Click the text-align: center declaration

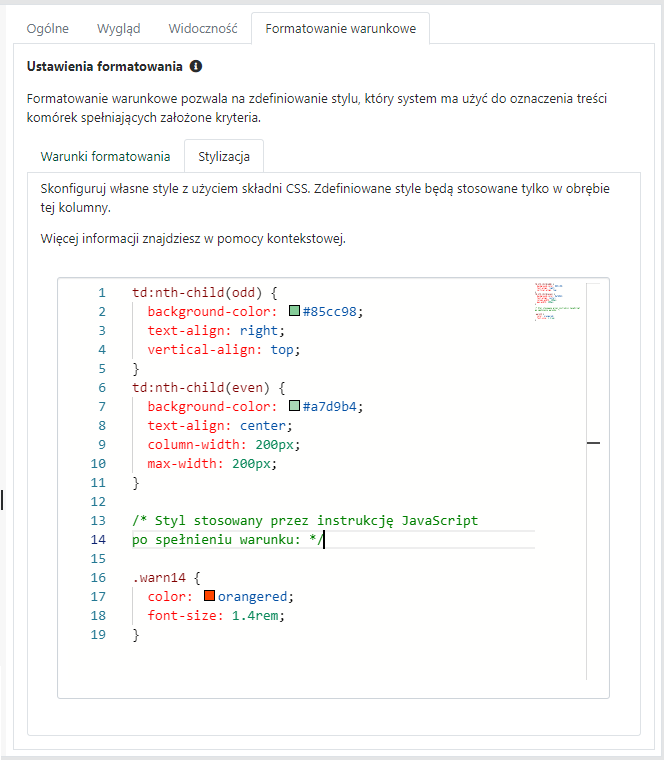220,426
